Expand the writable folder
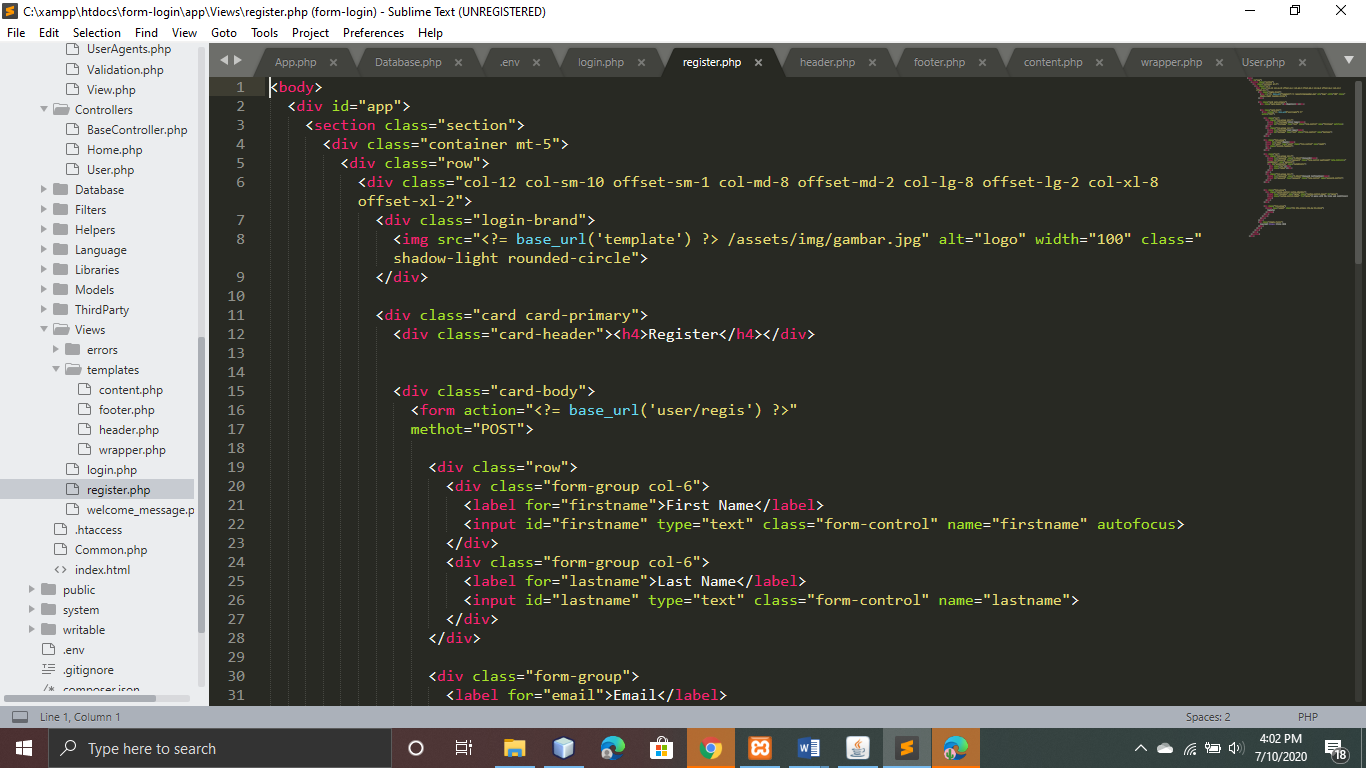The width and height of the screenshot is (1366, 768). click(x=32, y=630)
